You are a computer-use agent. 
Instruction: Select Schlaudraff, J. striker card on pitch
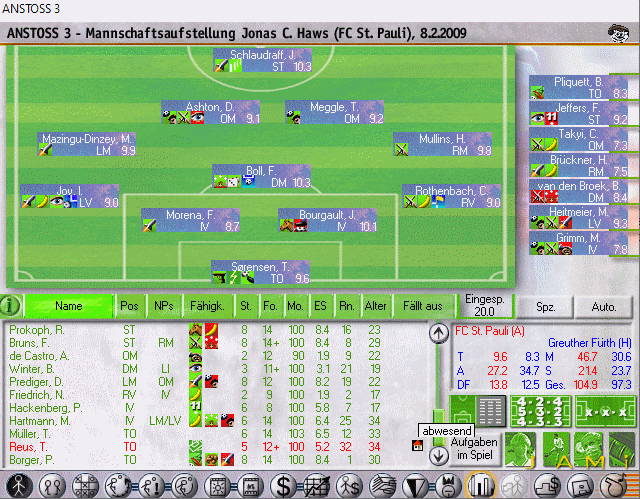click(x=262, y=60)
